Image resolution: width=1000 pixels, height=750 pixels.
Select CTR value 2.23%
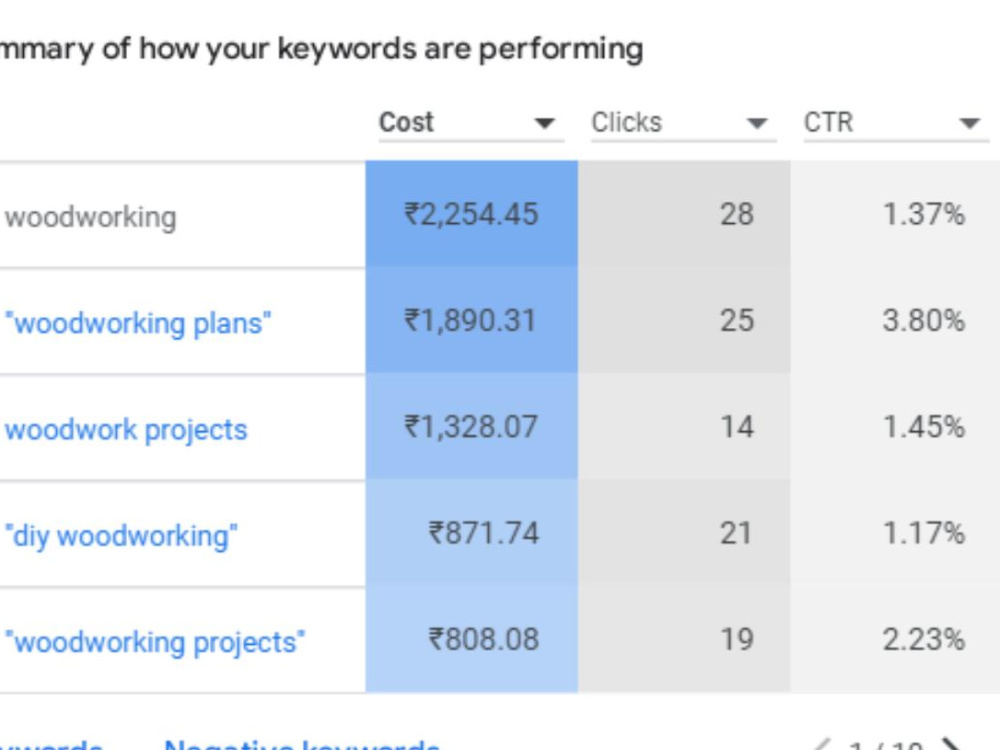pyautogui.click(x=923, y=640)
